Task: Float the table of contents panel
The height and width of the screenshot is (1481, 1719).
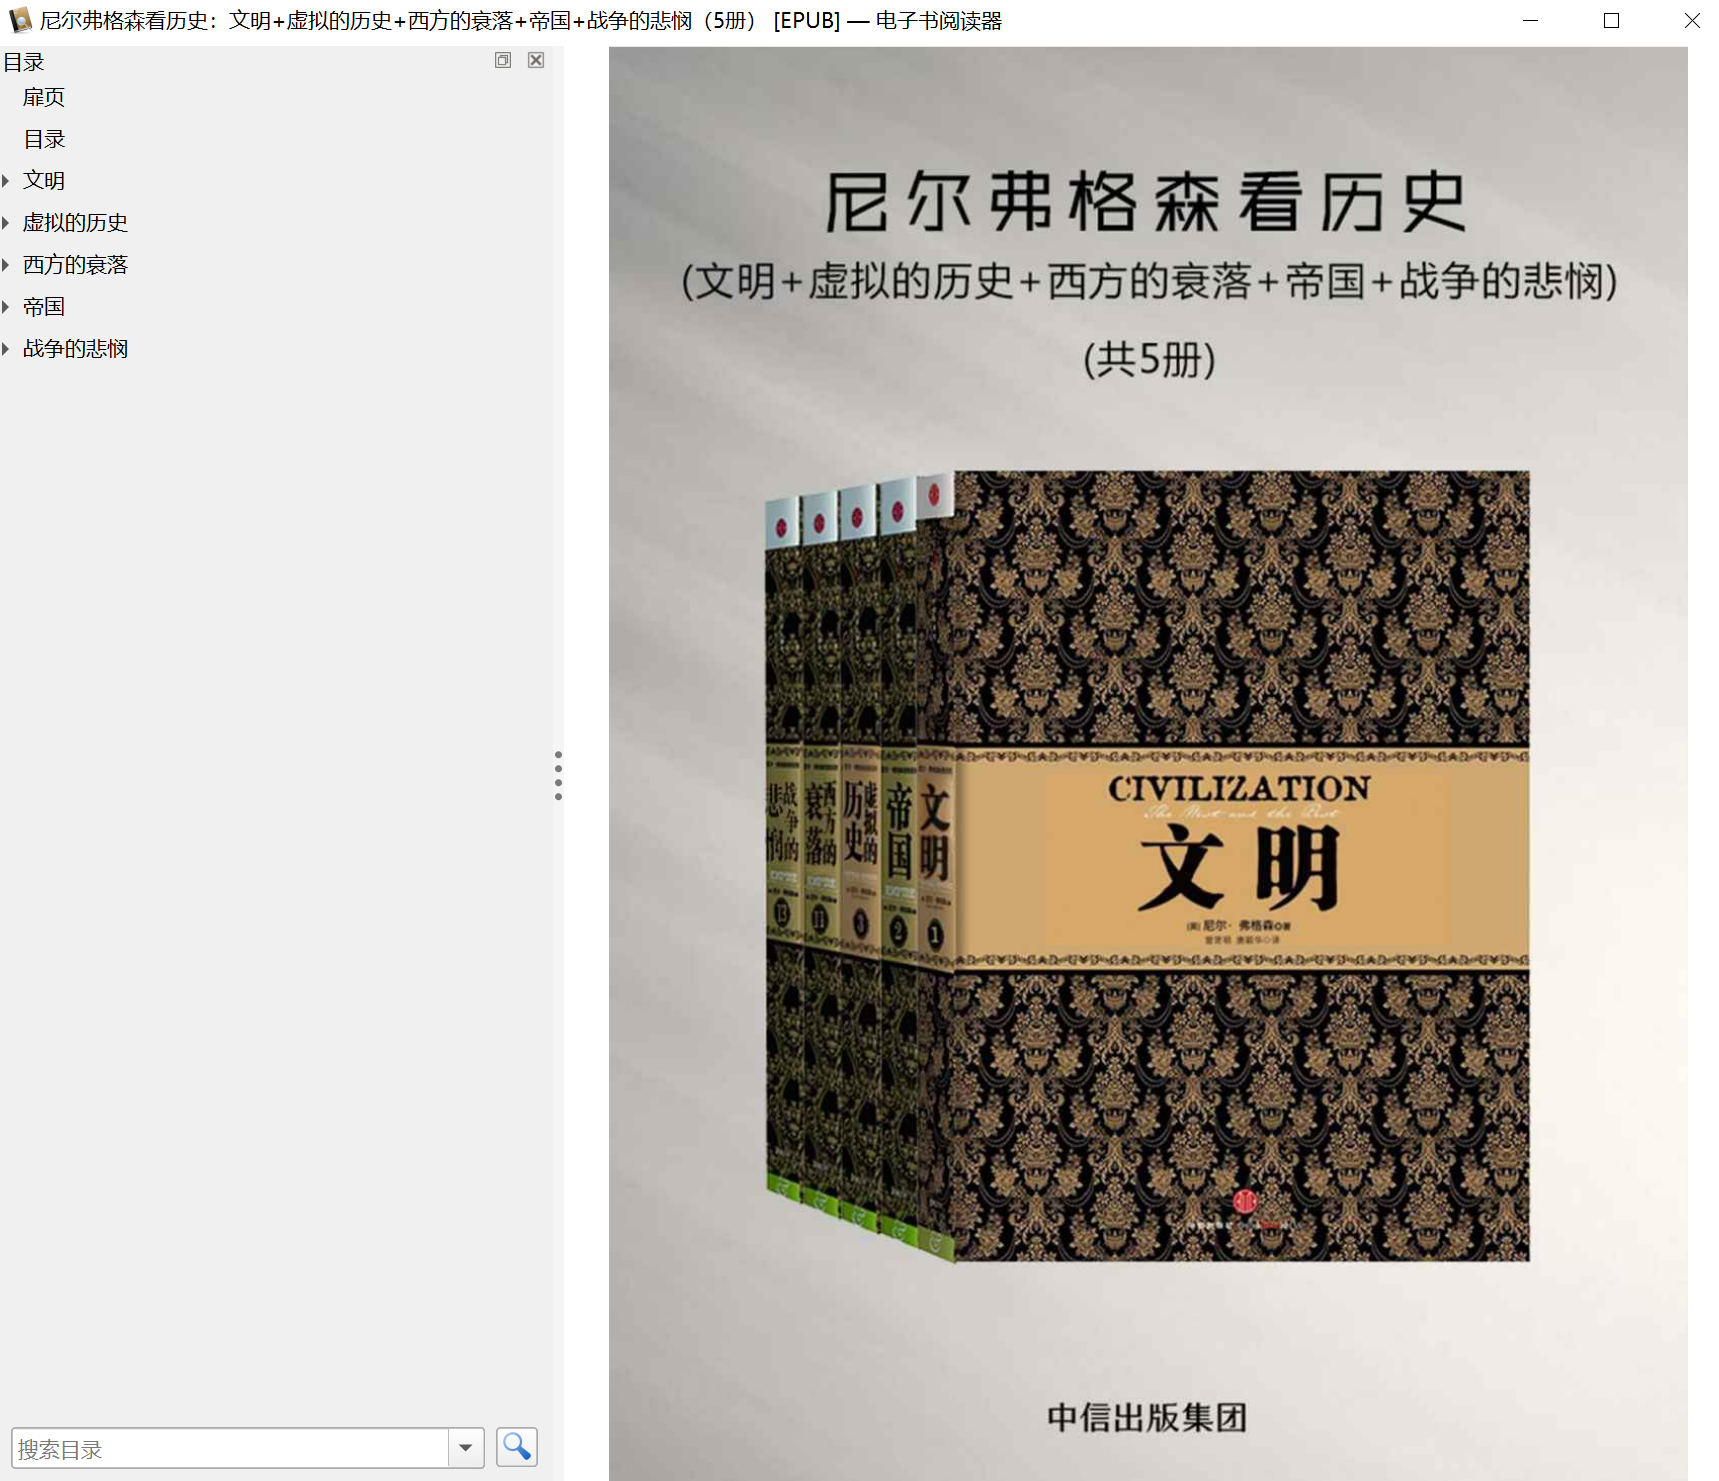Action: [x=503, y=60]
